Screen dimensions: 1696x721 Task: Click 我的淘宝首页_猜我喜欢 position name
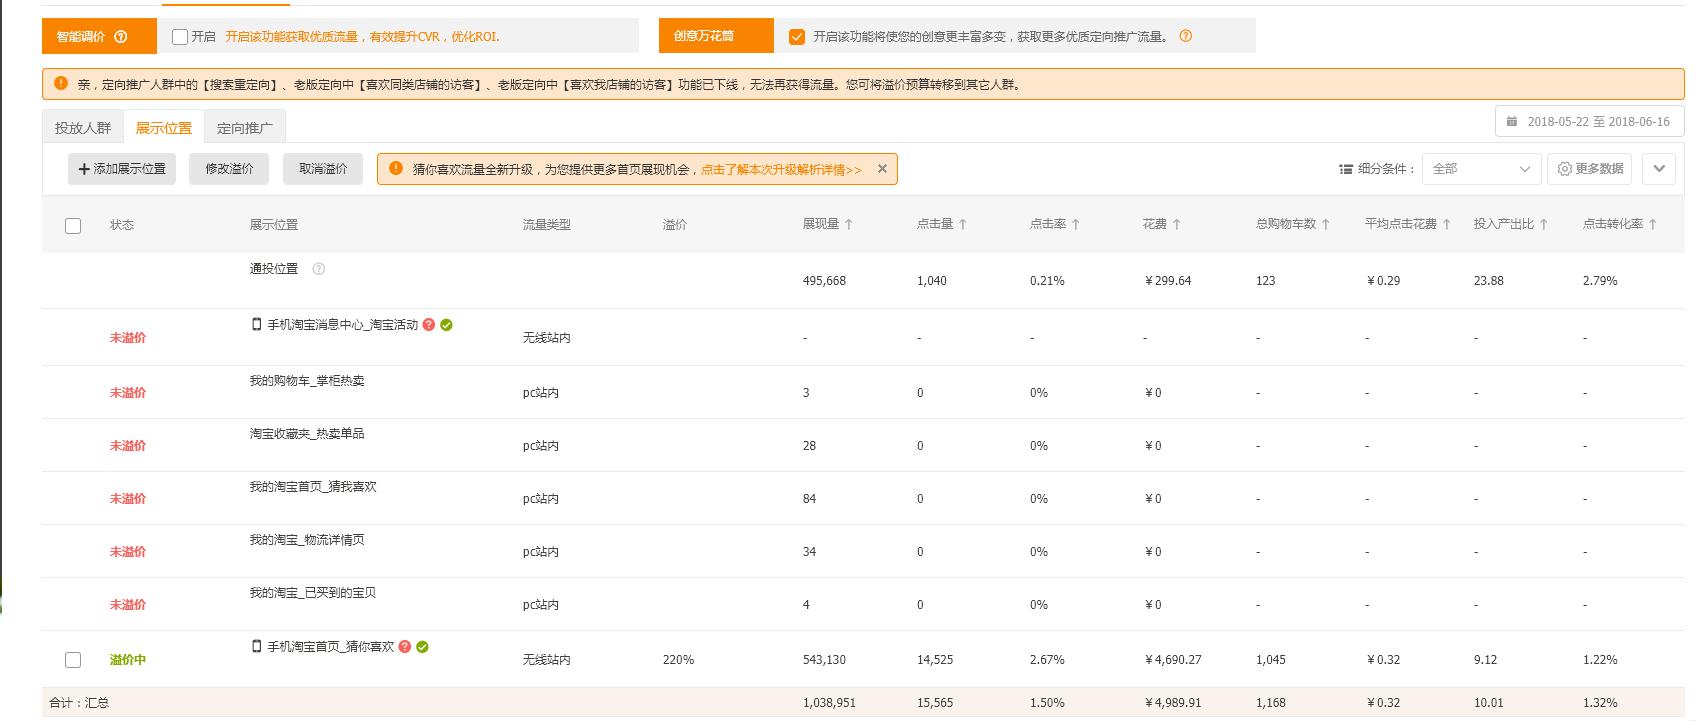tap(313, 487)
